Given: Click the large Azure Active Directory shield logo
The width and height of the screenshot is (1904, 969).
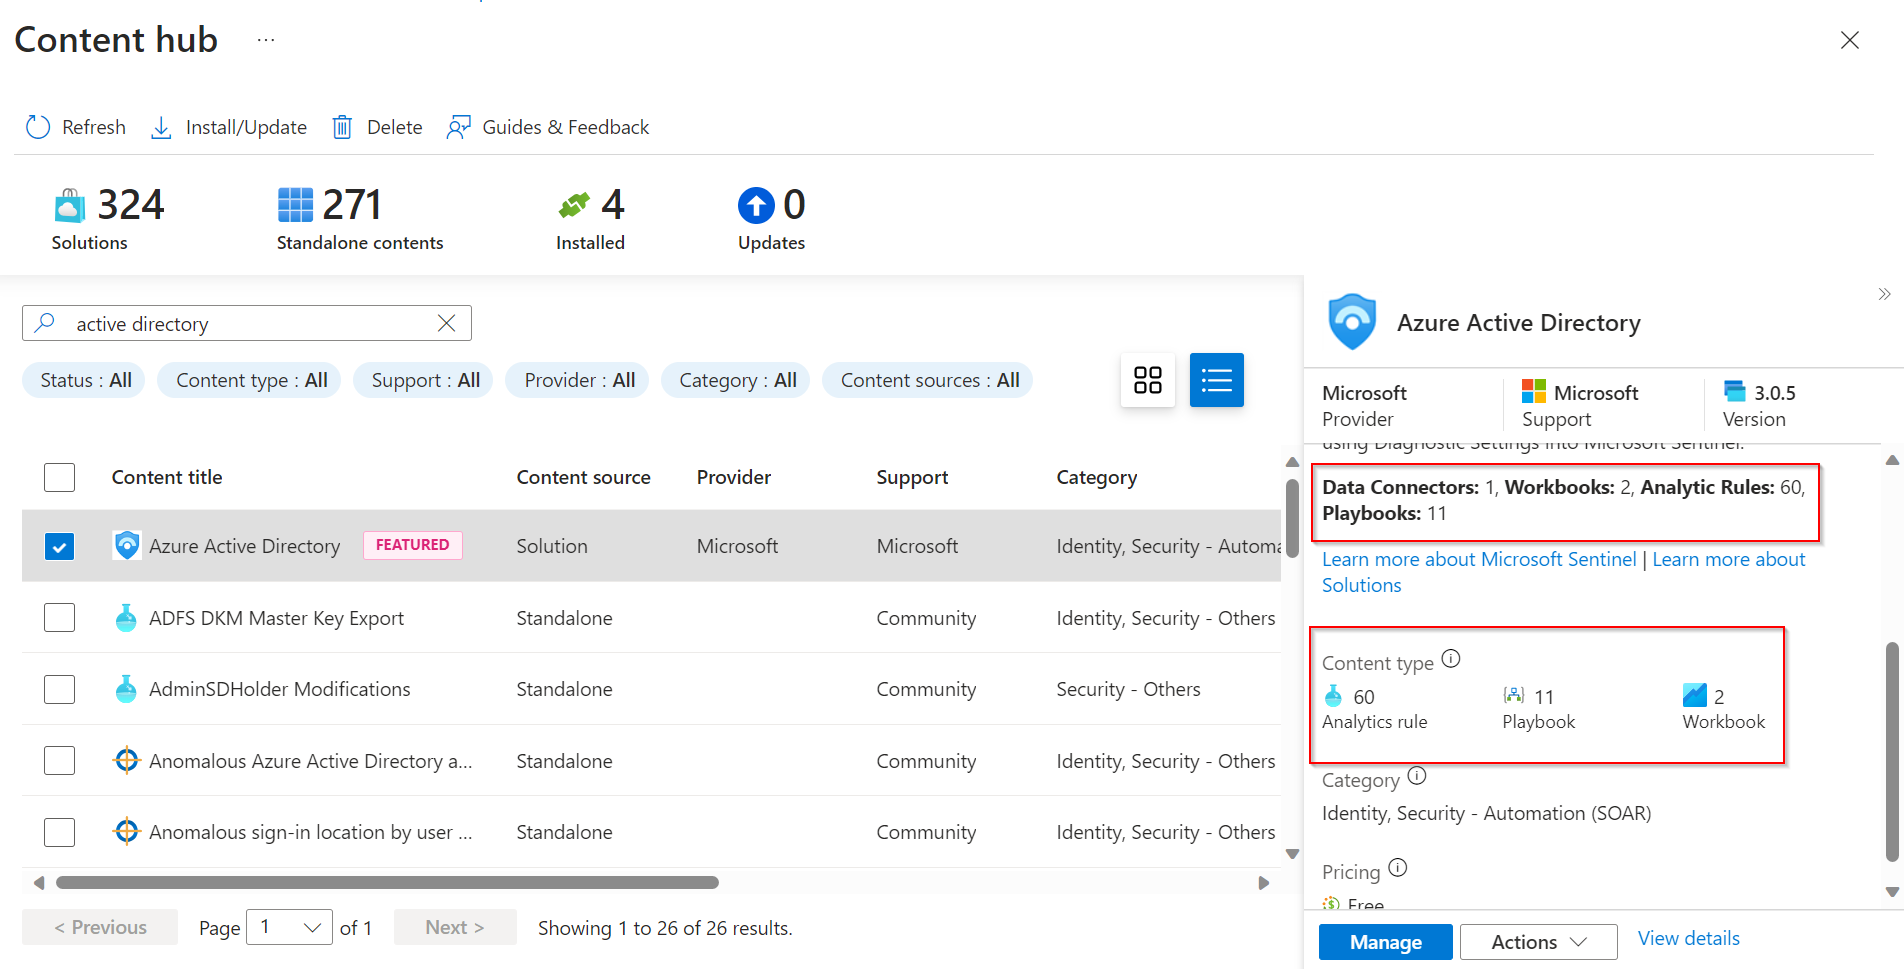Looking at the screenshot, I should 1352,322.
